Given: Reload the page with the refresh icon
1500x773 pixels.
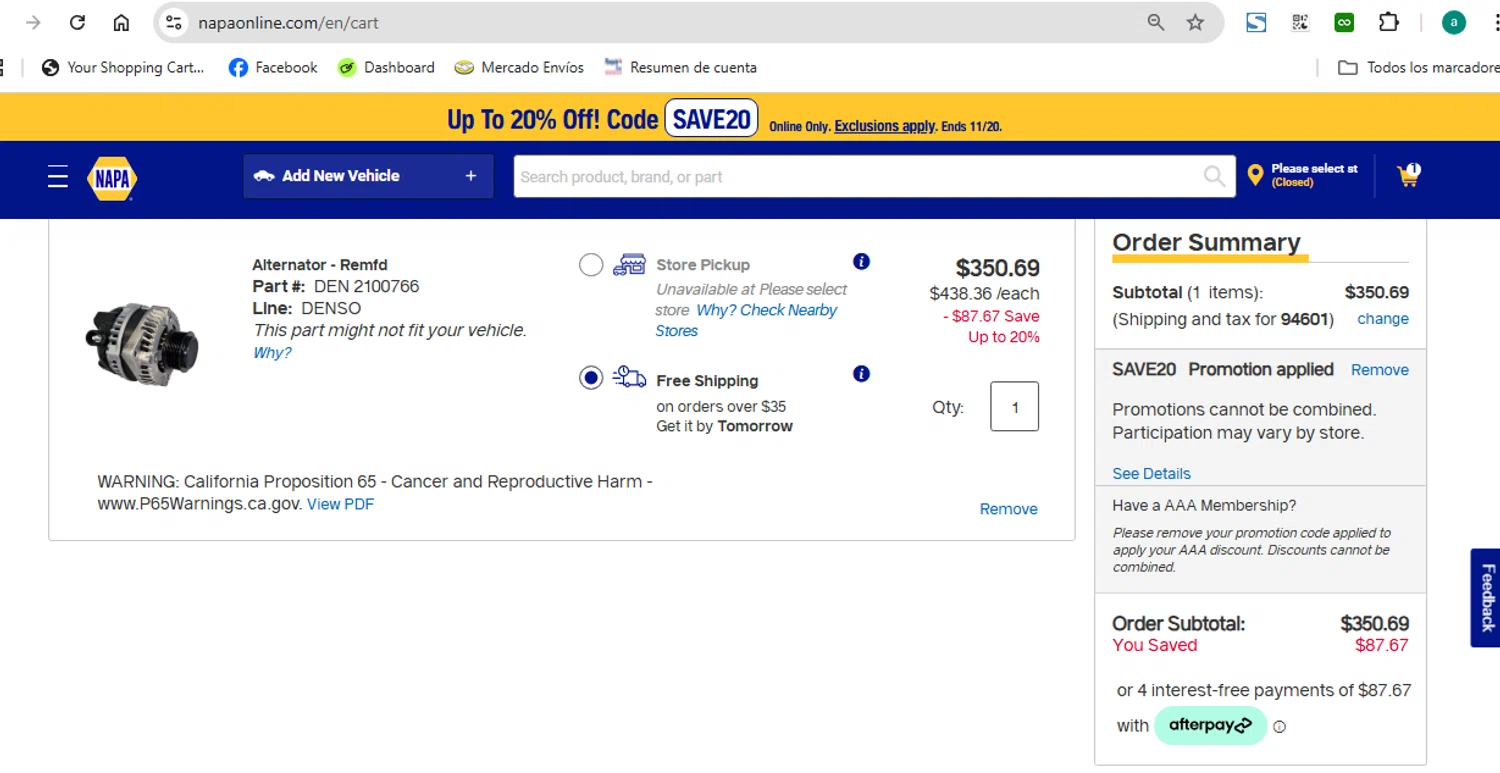Looking at the screenshot, I should (x=77, y=22).
